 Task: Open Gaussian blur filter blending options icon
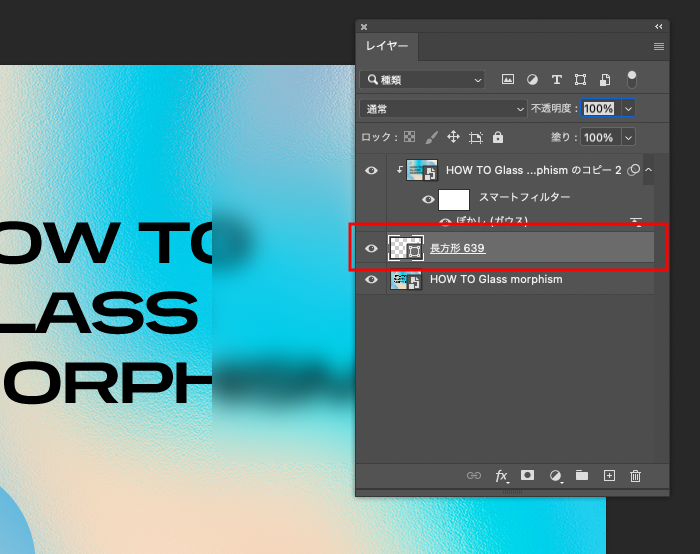[636, 221]
